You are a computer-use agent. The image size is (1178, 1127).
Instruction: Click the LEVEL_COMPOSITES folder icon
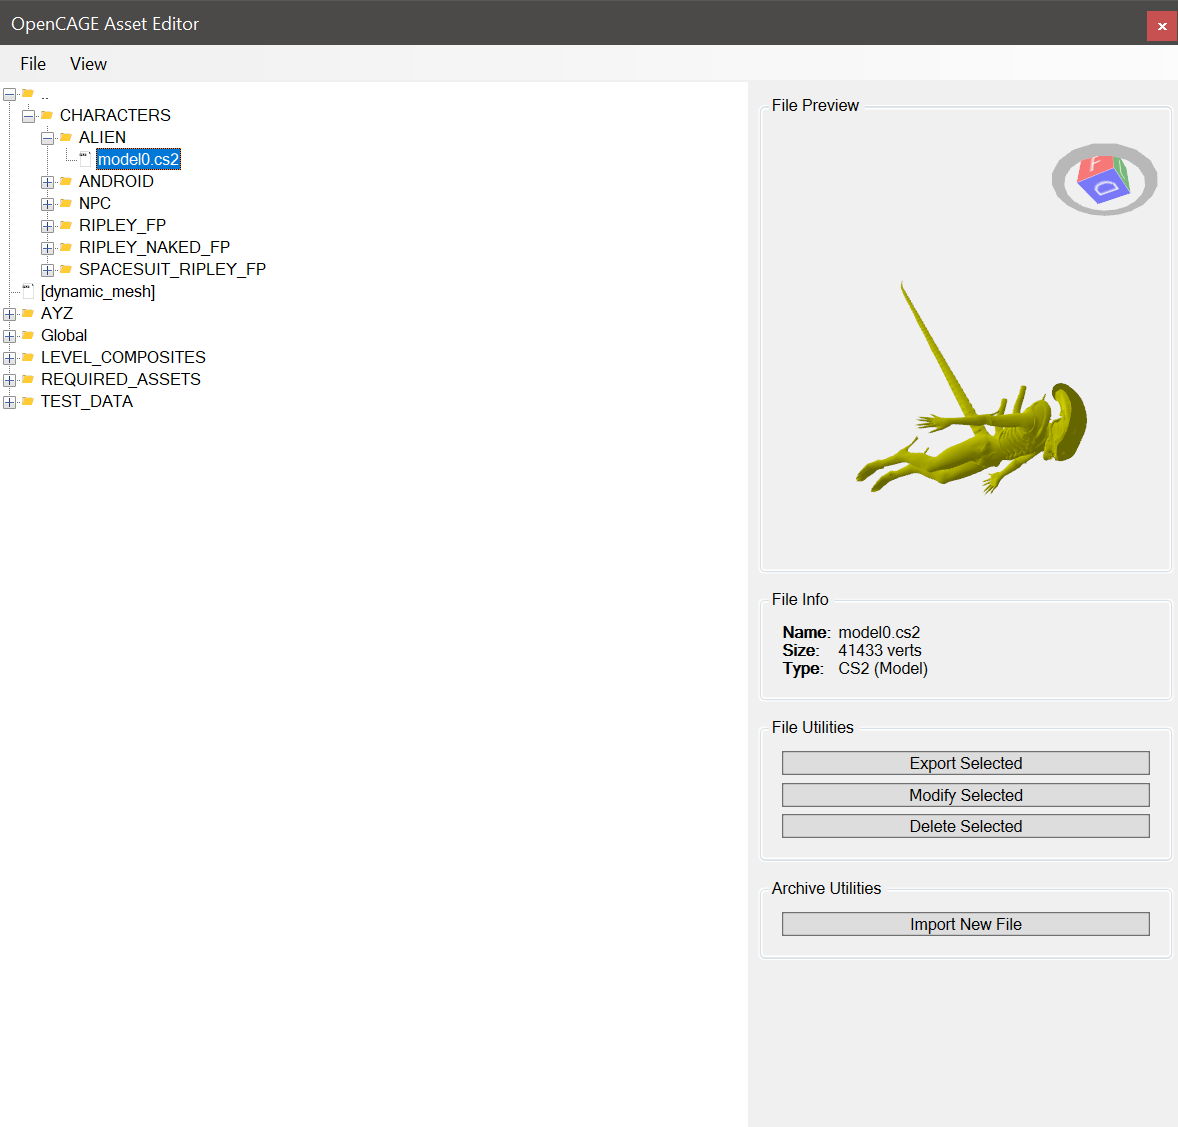click(28, 357)
